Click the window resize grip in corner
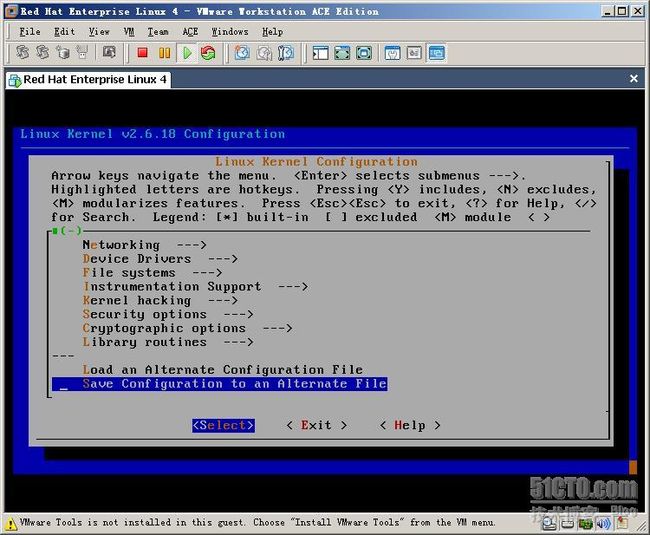Viewport: 650px width, 535px height. pyautogui.click(x=641, y=527)
